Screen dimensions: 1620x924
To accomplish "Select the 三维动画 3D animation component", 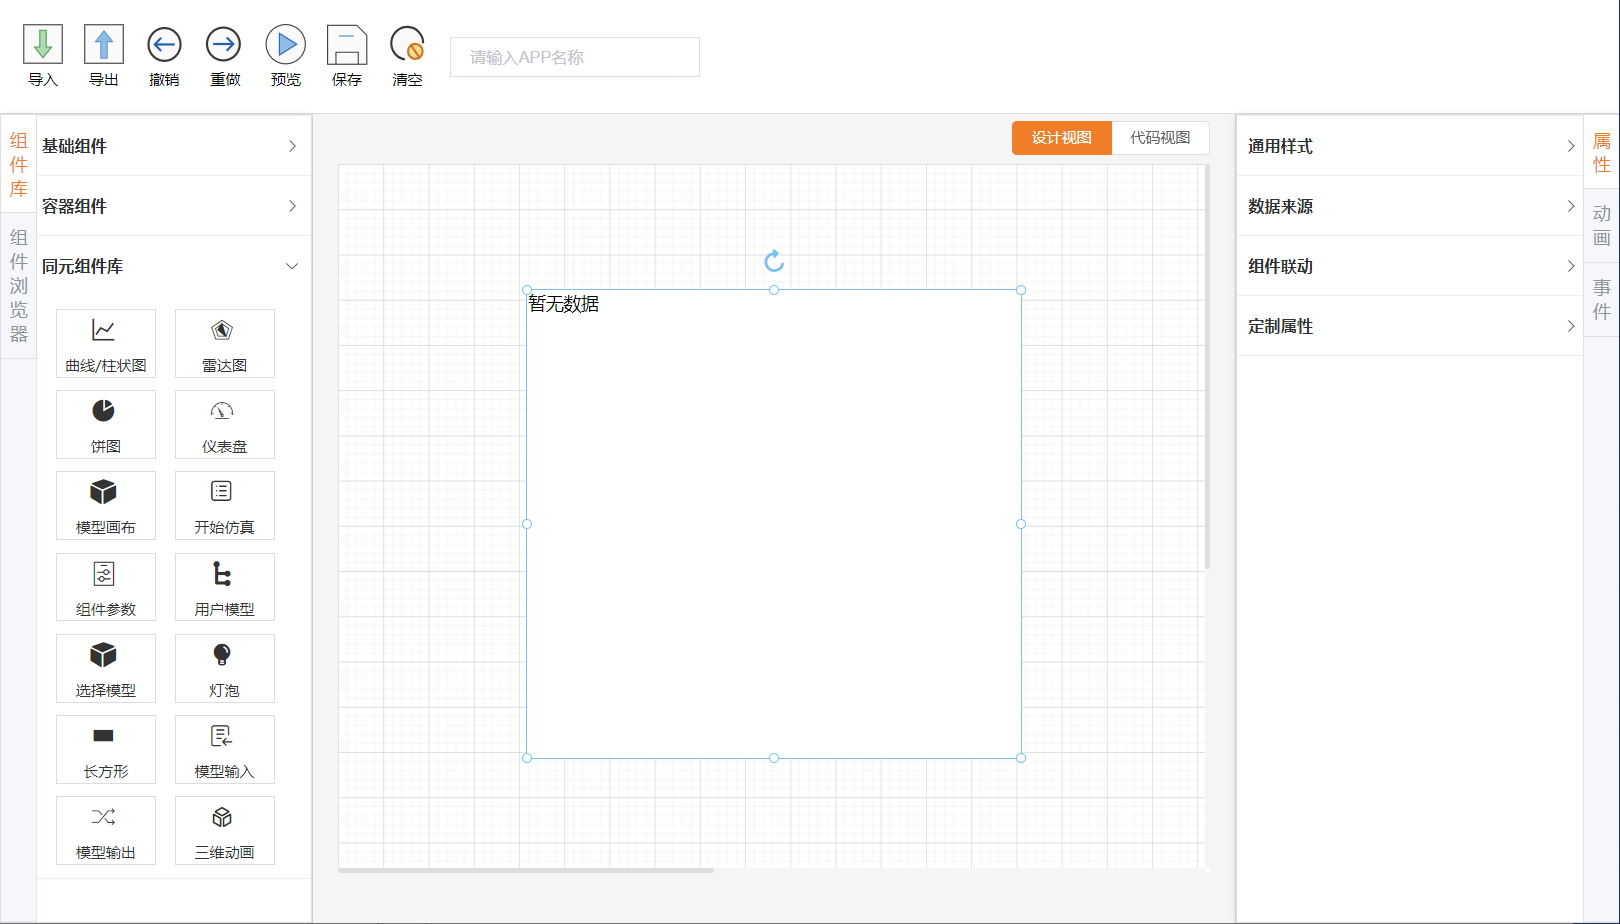I will (x=224, y=830).
